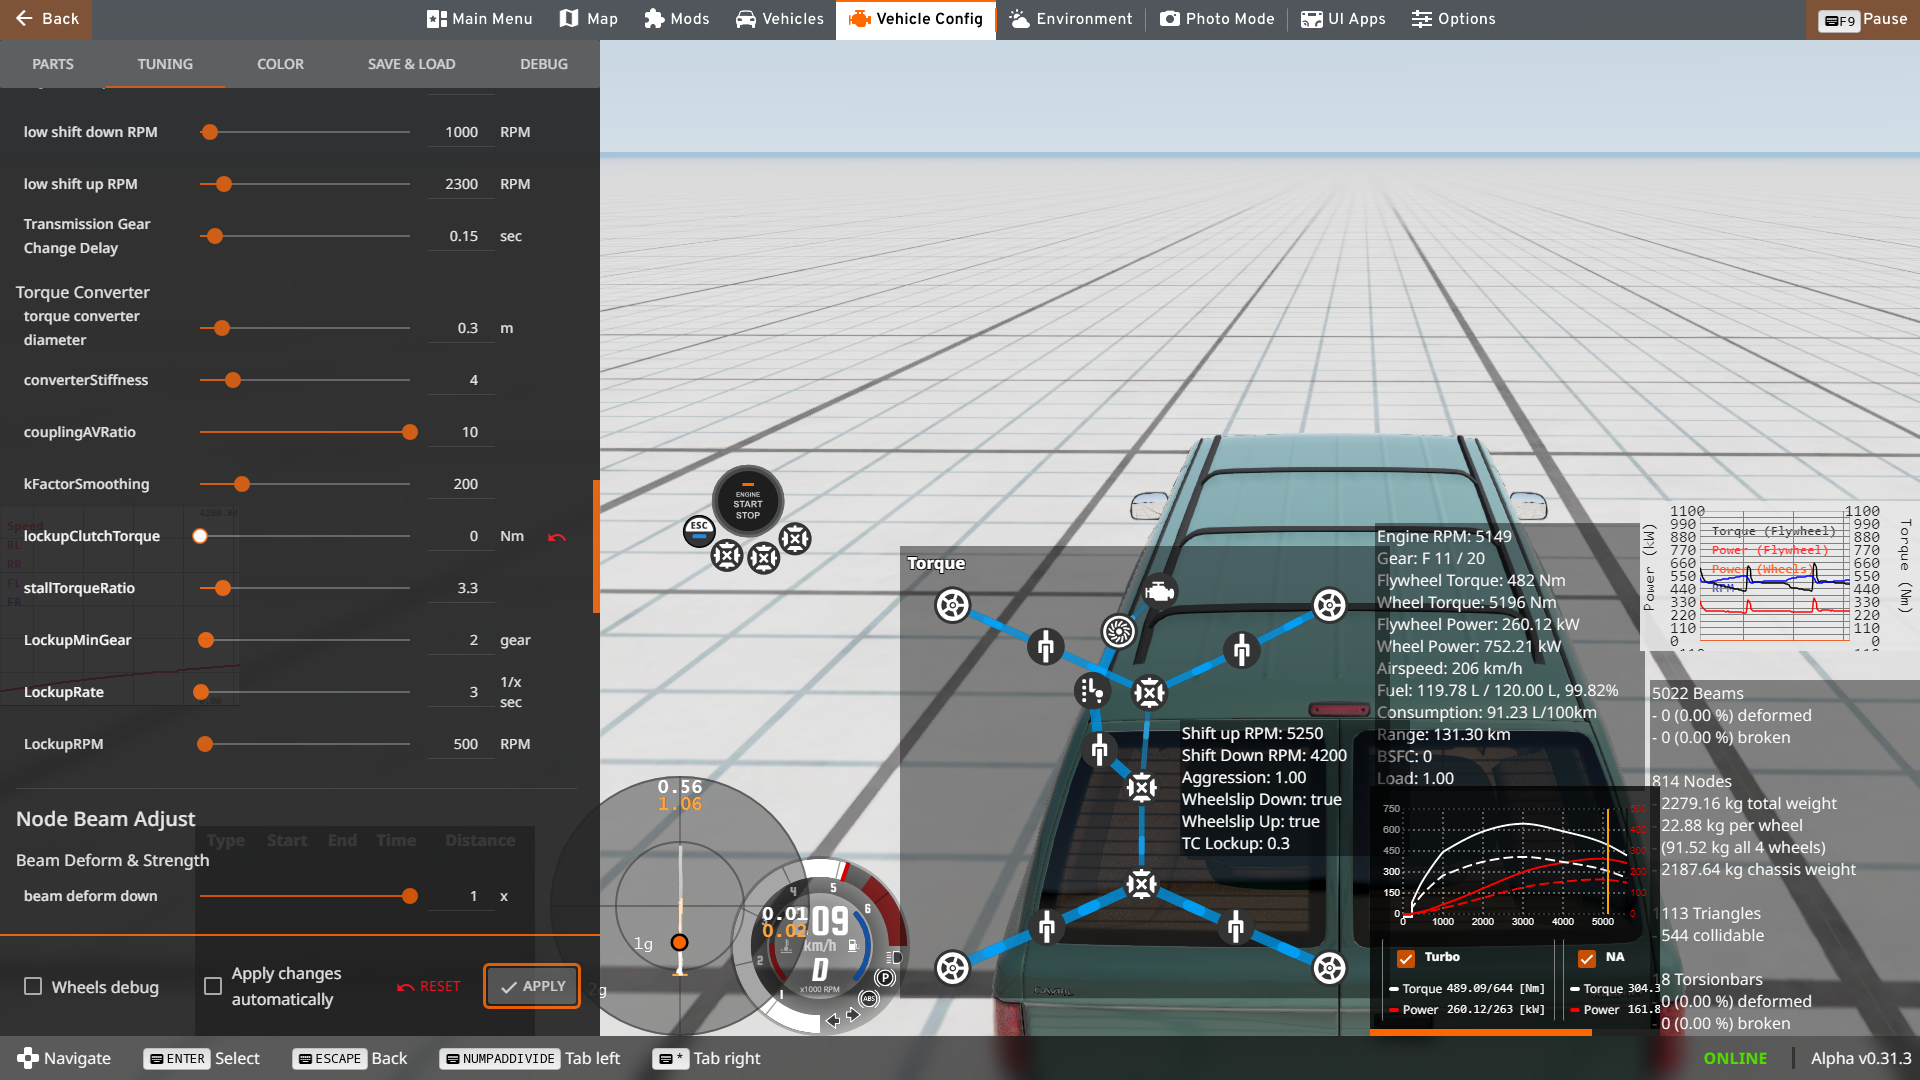
Task: Enable Apply changes automatically checkbox
Action: tap(213, 987)
